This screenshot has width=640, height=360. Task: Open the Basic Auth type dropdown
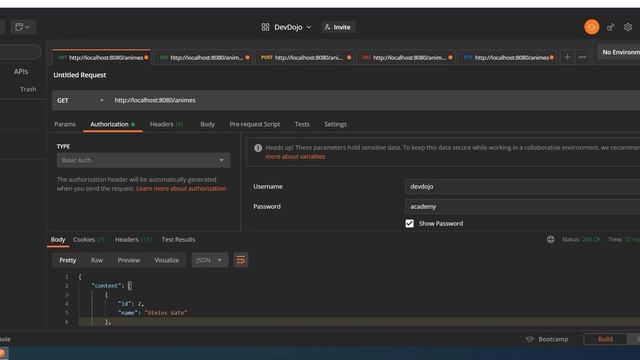143,160
